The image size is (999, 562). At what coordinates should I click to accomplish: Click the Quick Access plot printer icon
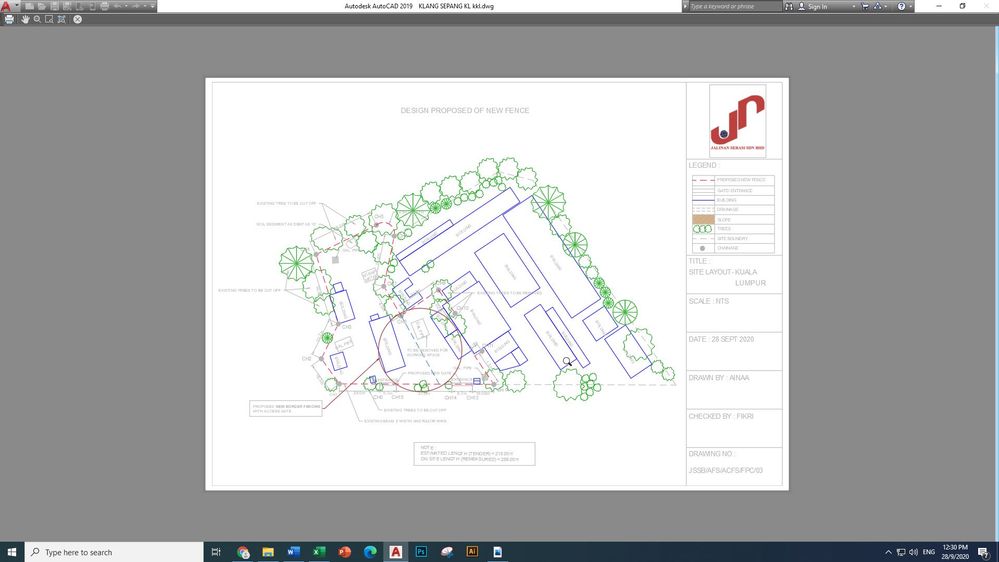[x=104, y=6]
